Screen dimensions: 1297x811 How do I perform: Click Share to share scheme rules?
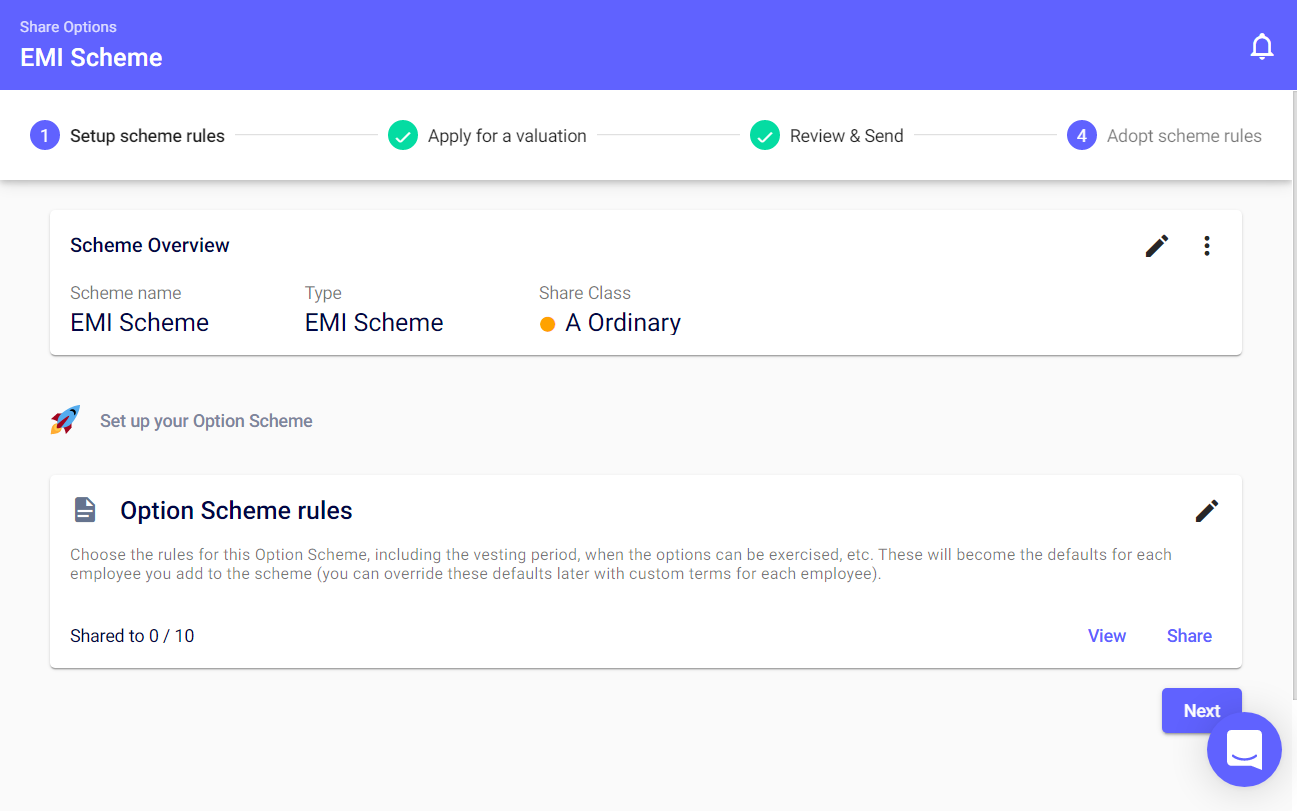click(x=1189, y=635)
